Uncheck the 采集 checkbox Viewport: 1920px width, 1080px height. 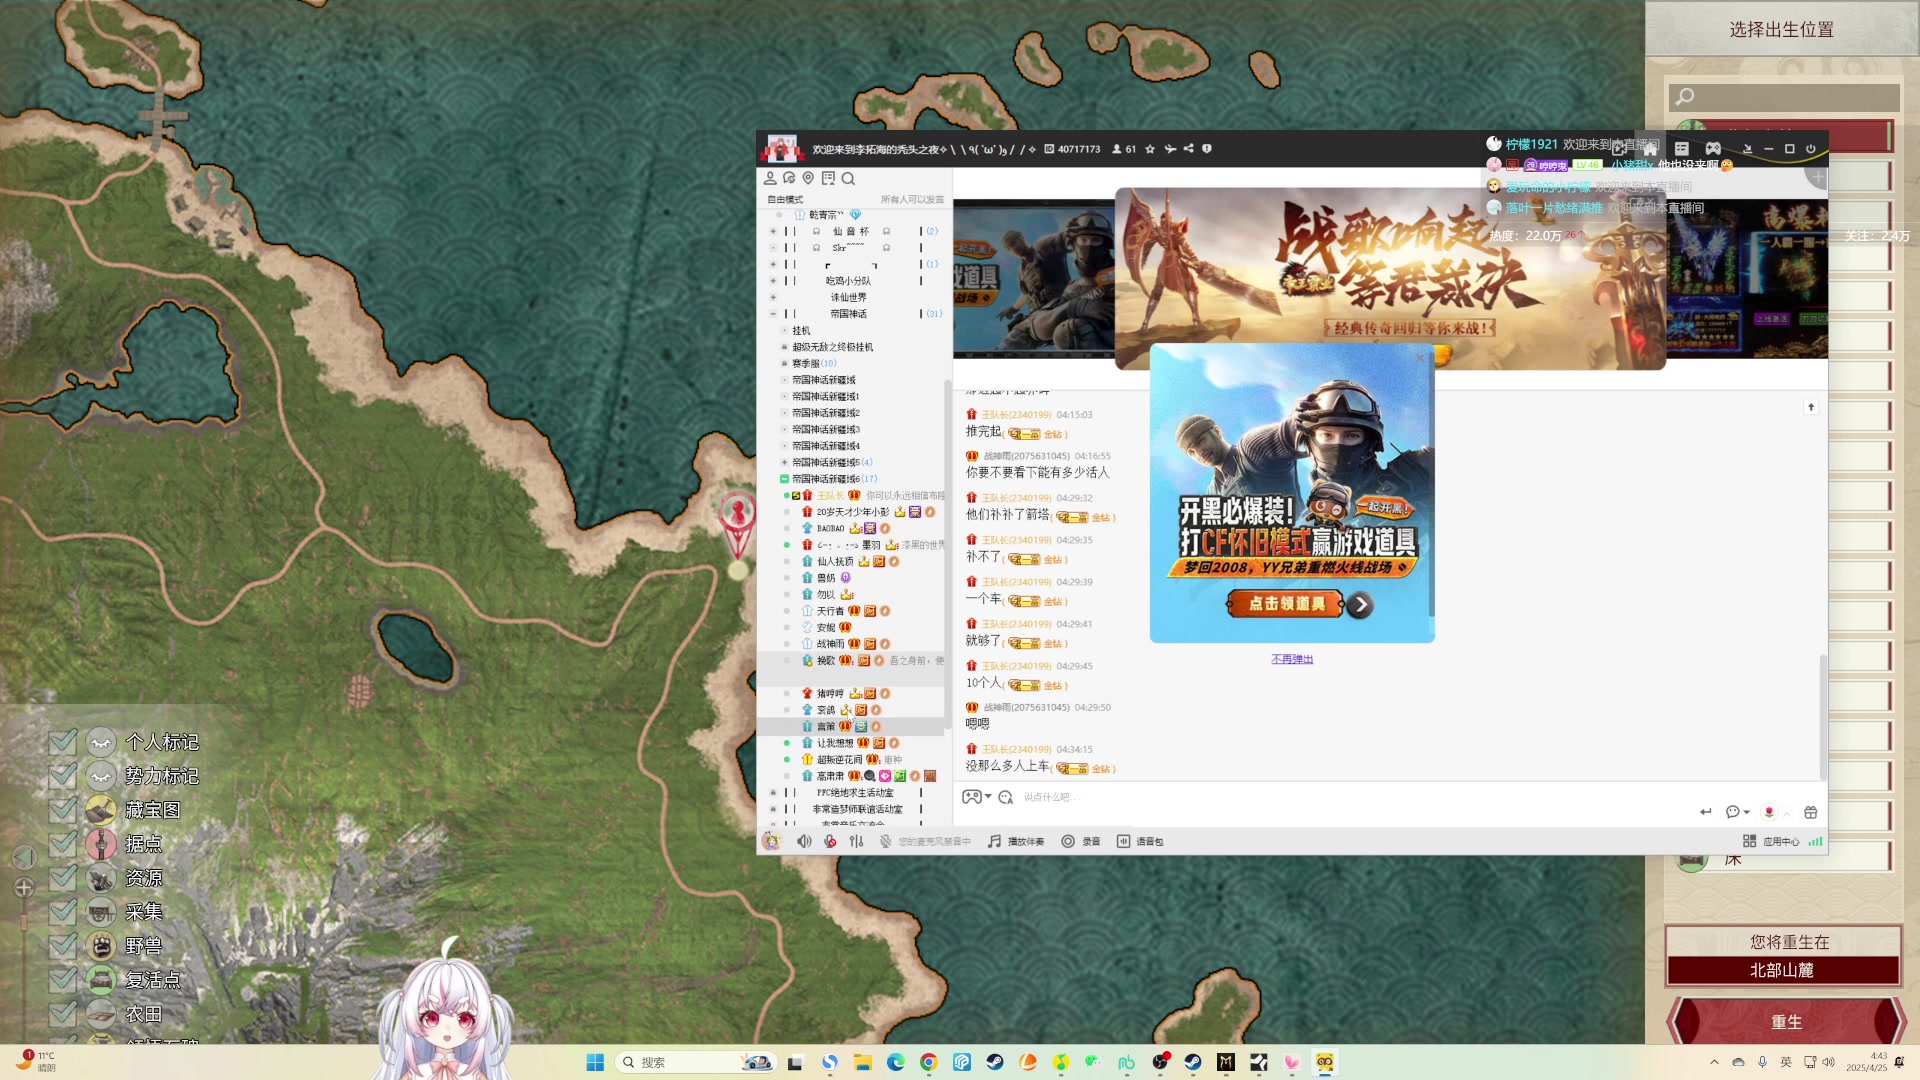(63, 912)
